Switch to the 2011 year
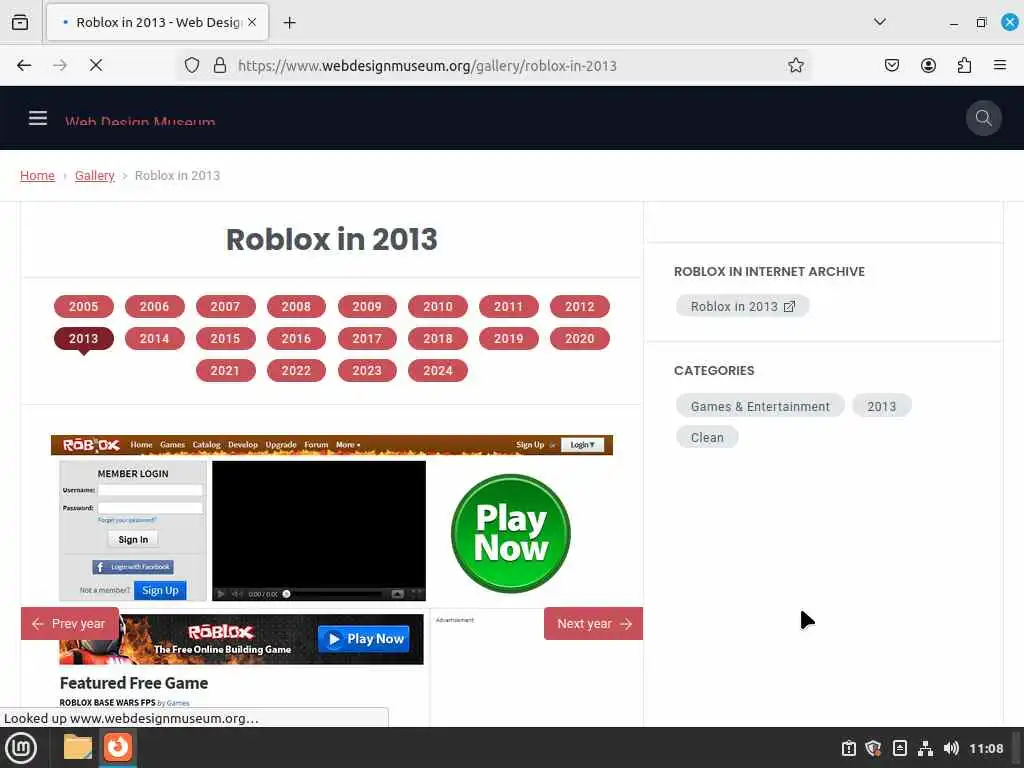1024x768 pixels. pyautogui.click(x=509, y=306)
